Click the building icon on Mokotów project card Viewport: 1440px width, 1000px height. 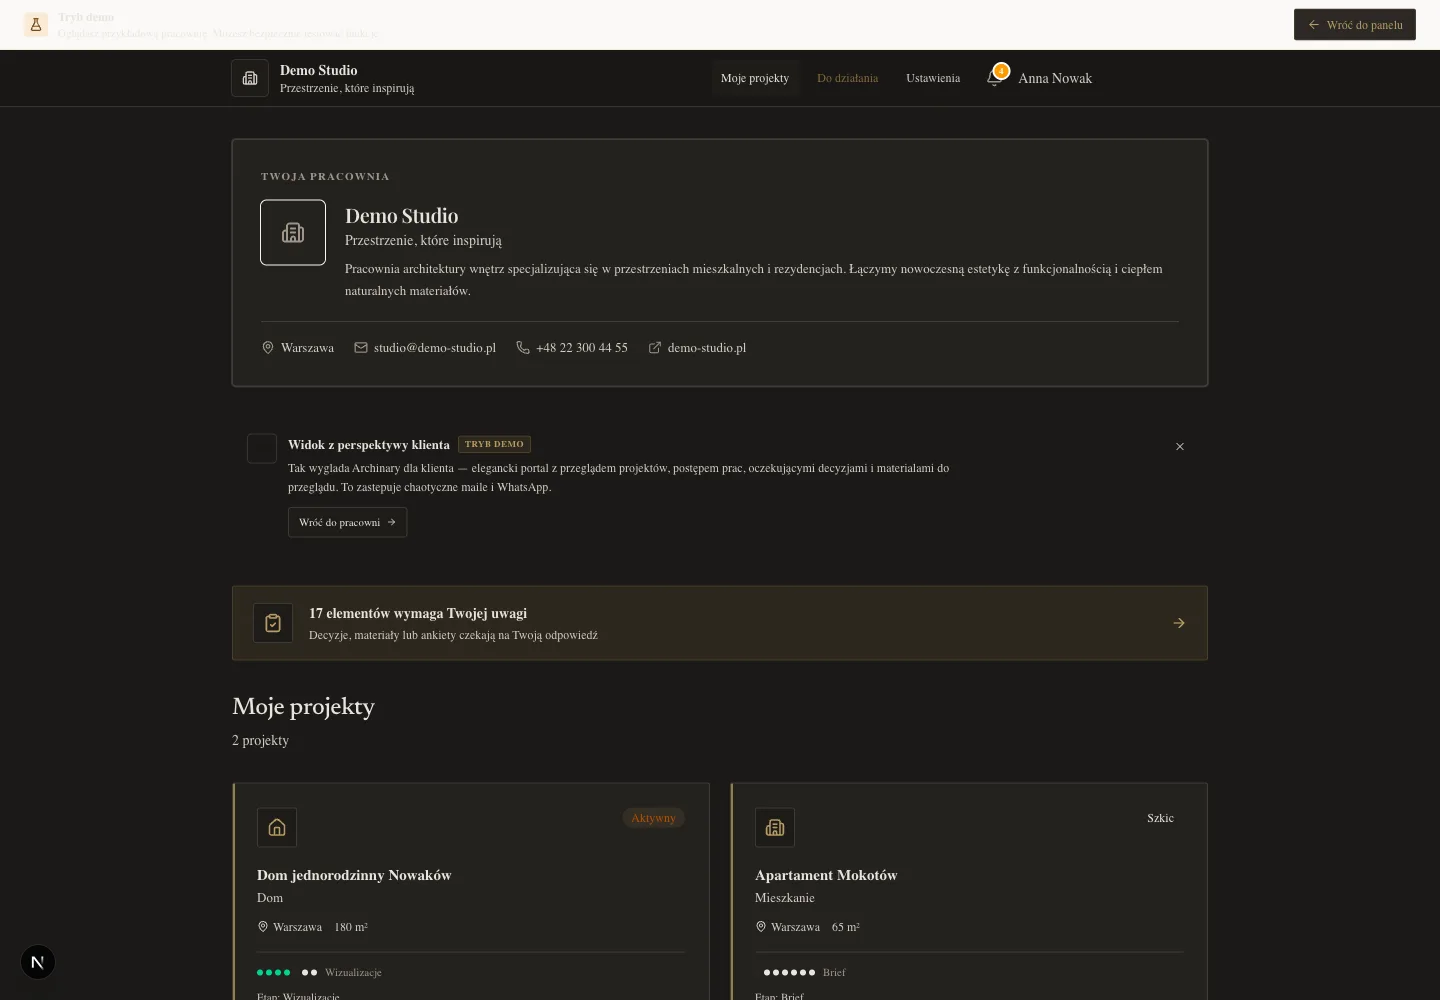[775, 828]
